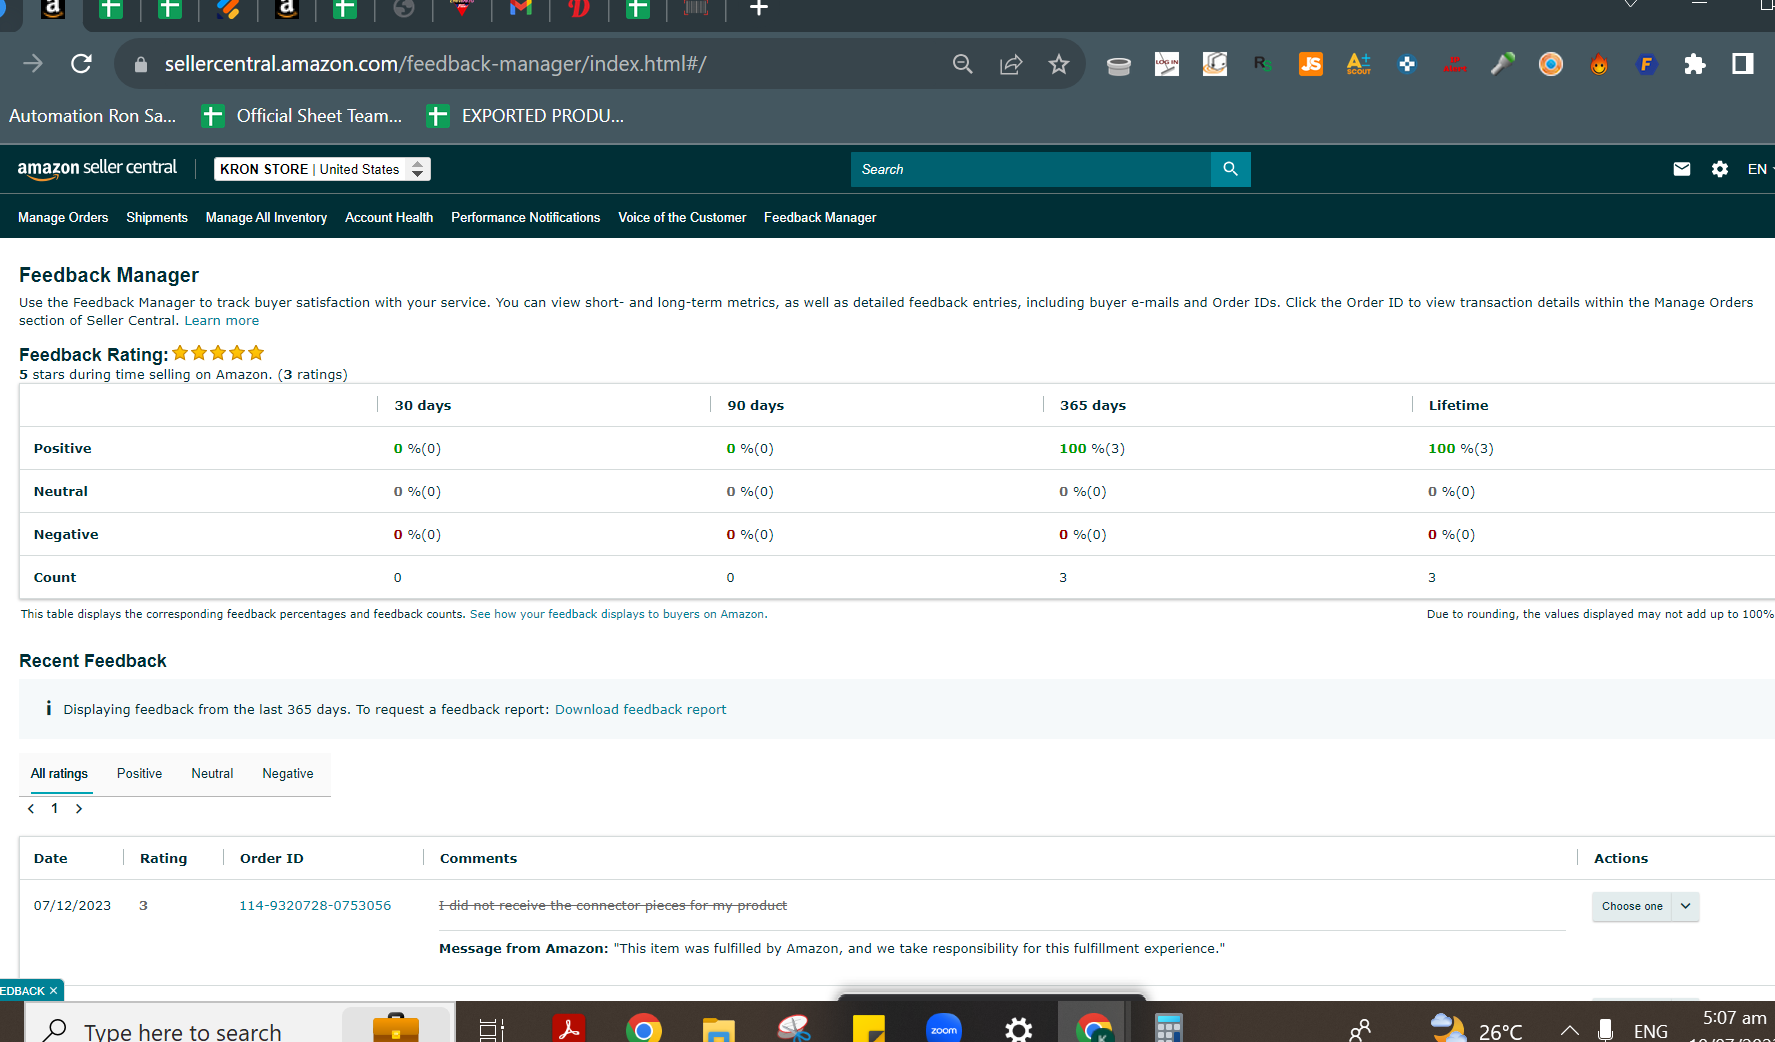
Task: Open Performance Notifications
Action: tap(525, 217)
